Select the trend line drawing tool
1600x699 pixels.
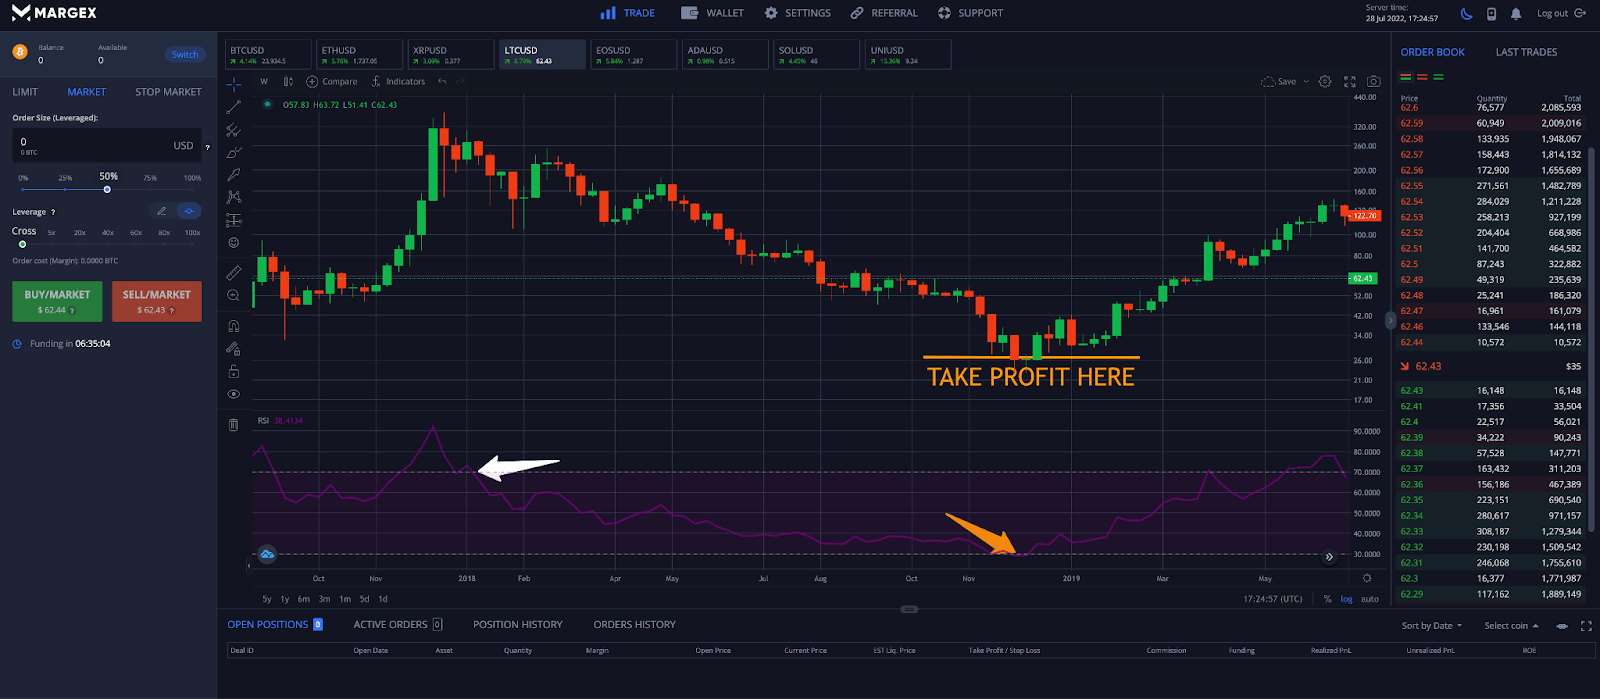click(234, 107)
